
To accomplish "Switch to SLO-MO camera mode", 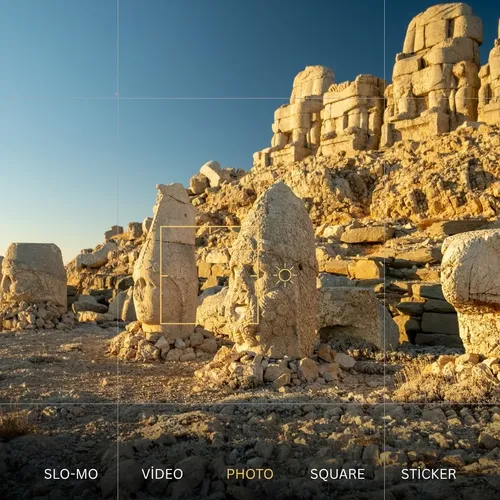I will 71,474.
